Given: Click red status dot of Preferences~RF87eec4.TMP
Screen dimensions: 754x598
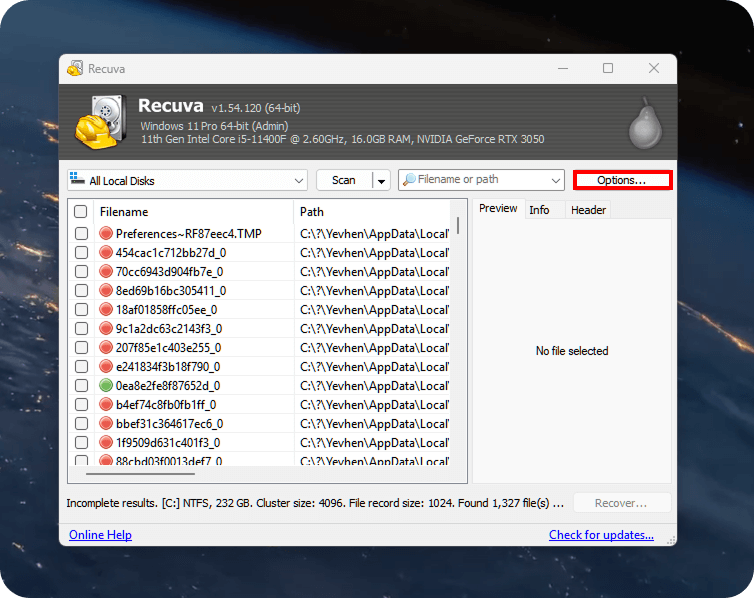Looking at the screenshot, I should click(106, 234).
